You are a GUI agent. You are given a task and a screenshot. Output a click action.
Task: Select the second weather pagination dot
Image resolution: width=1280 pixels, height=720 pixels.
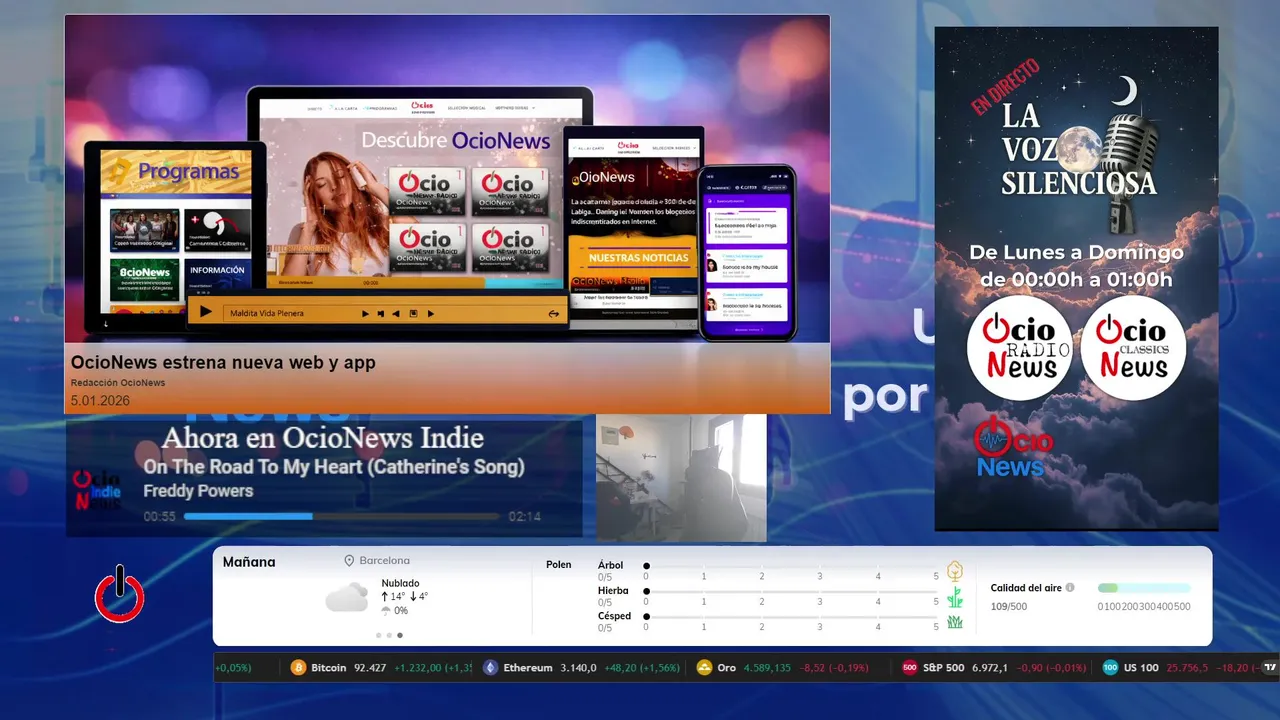coord(389,635)
